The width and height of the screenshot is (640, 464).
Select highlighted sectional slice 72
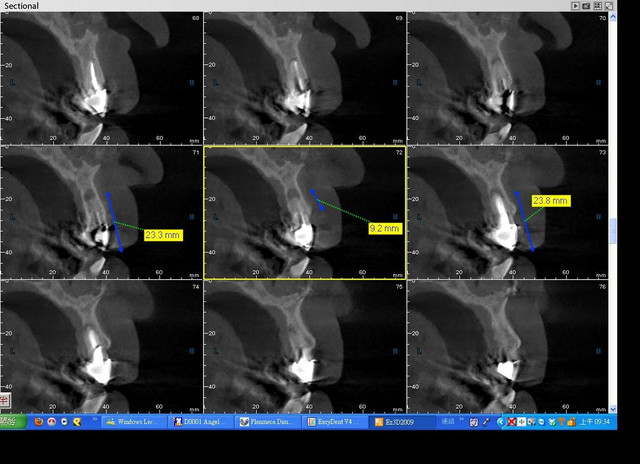pyautogui.click(x=305, y=213)
